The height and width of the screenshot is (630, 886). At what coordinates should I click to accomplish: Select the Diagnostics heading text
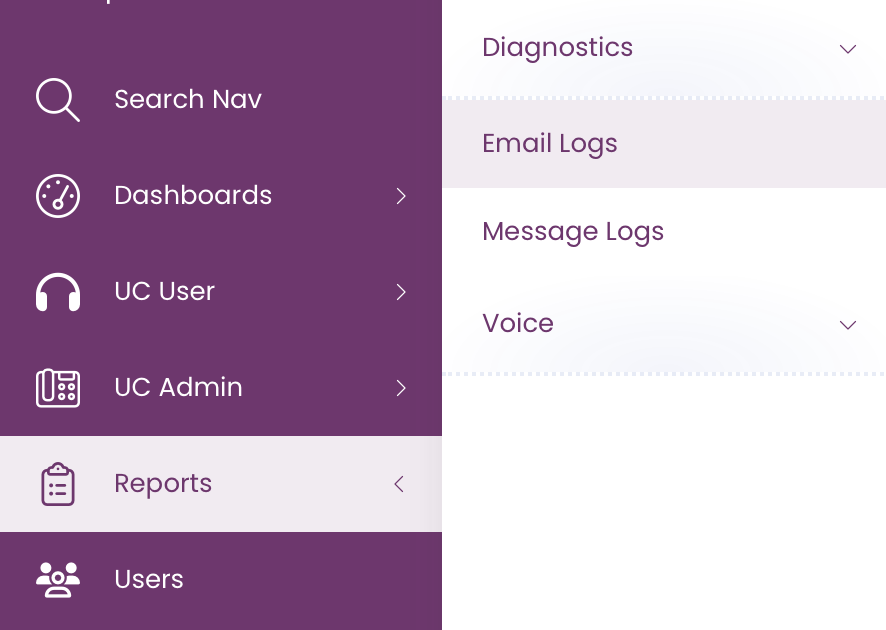(x=557, y=47)
